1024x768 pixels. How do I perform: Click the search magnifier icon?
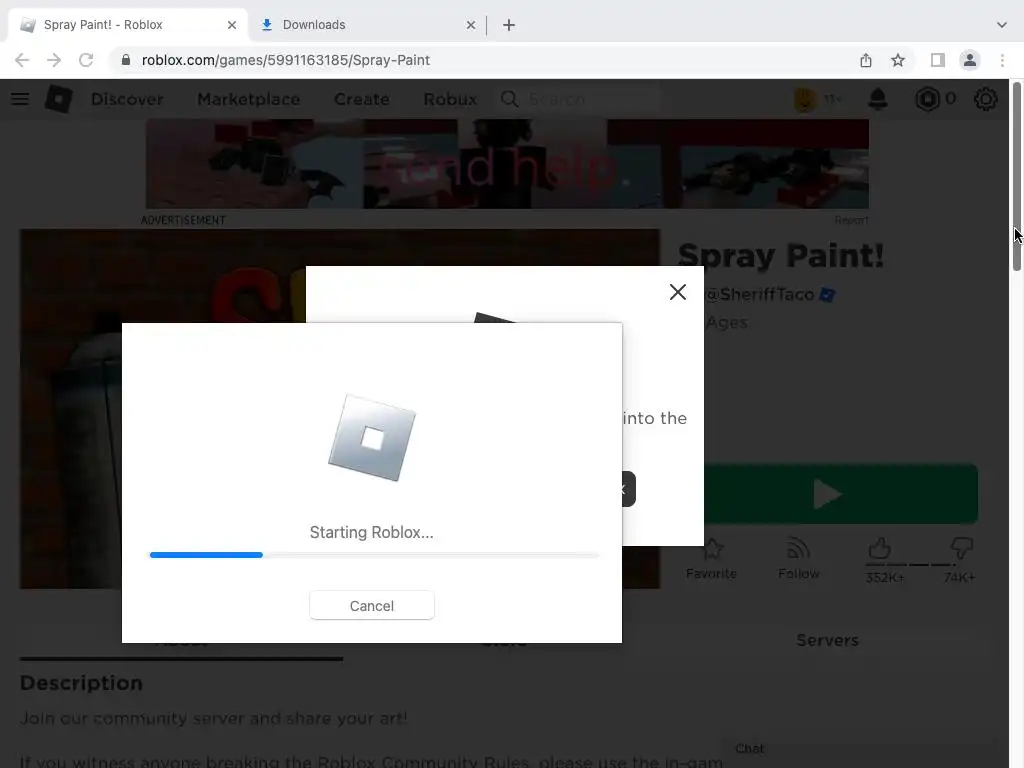point(509,99)
